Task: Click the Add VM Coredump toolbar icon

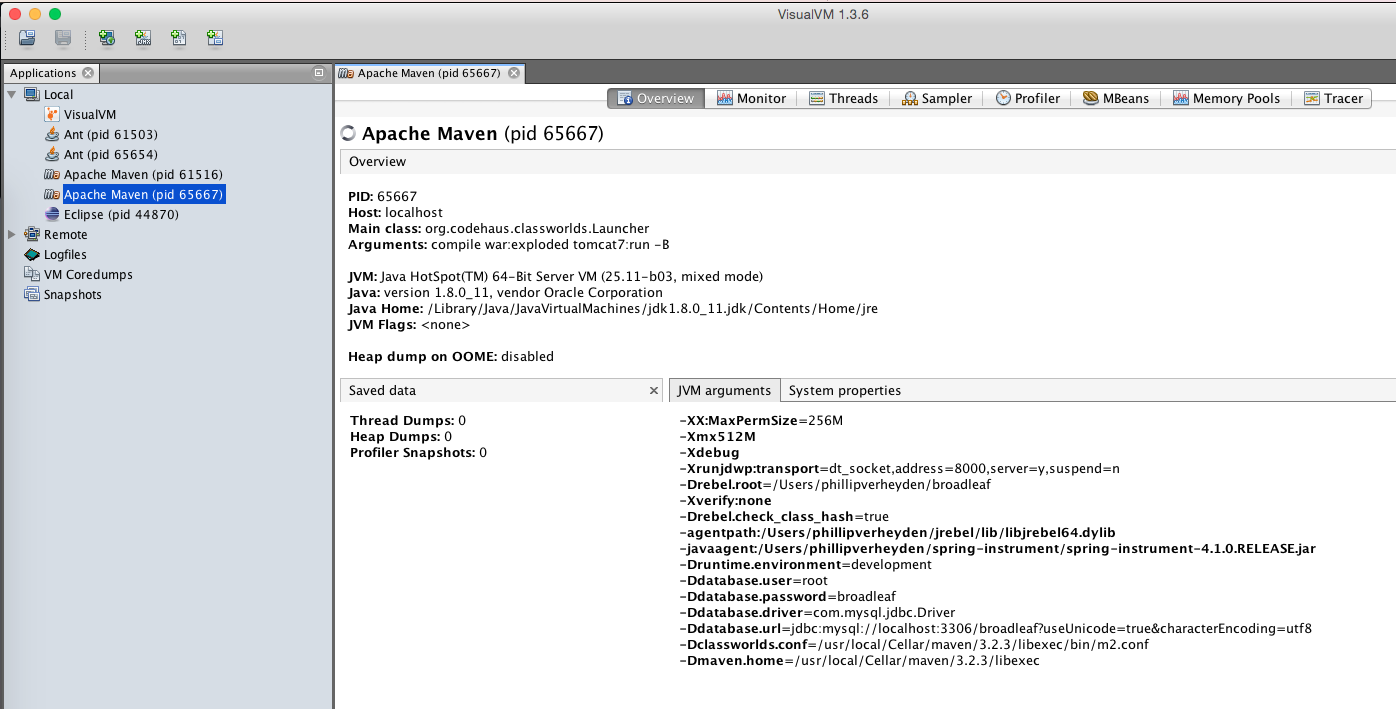Action: click(x=179, y=39)
